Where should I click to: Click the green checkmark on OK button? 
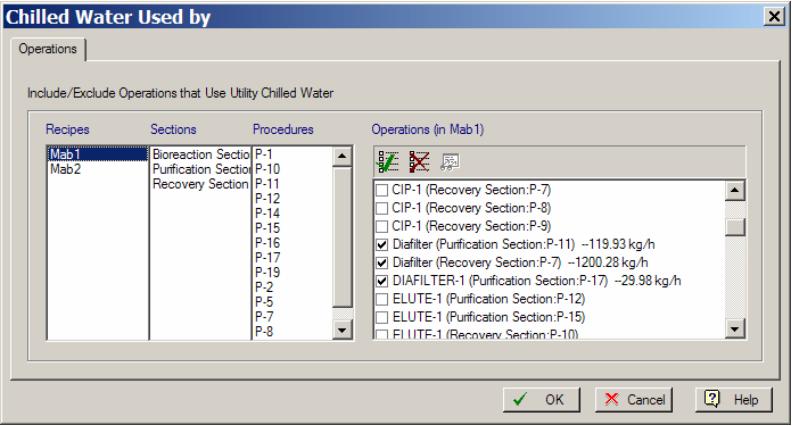point(522,400)
